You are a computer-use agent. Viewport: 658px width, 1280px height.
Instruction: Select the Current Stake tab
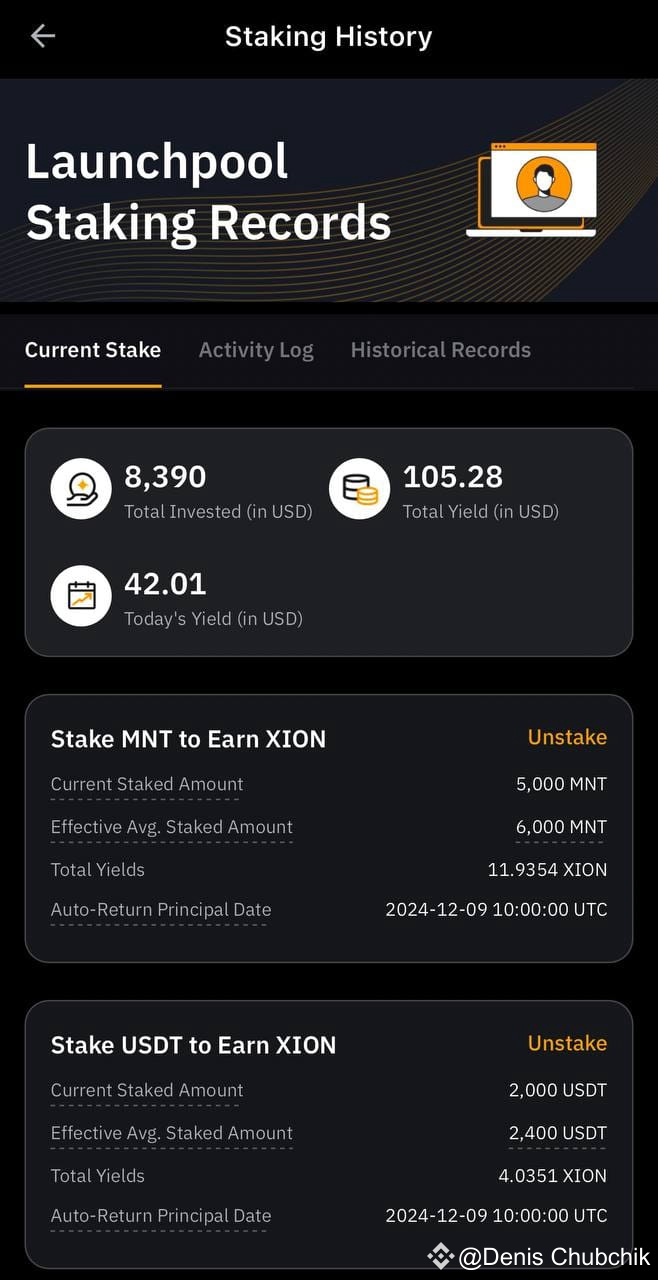click(93, 350)
